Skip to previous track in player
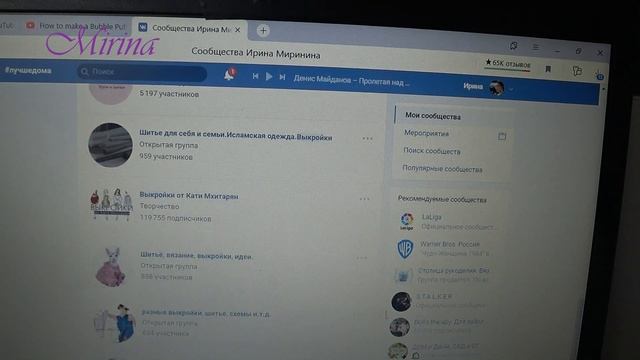Image resolution: width=640 pixels, height=360 pixels. 255,76
